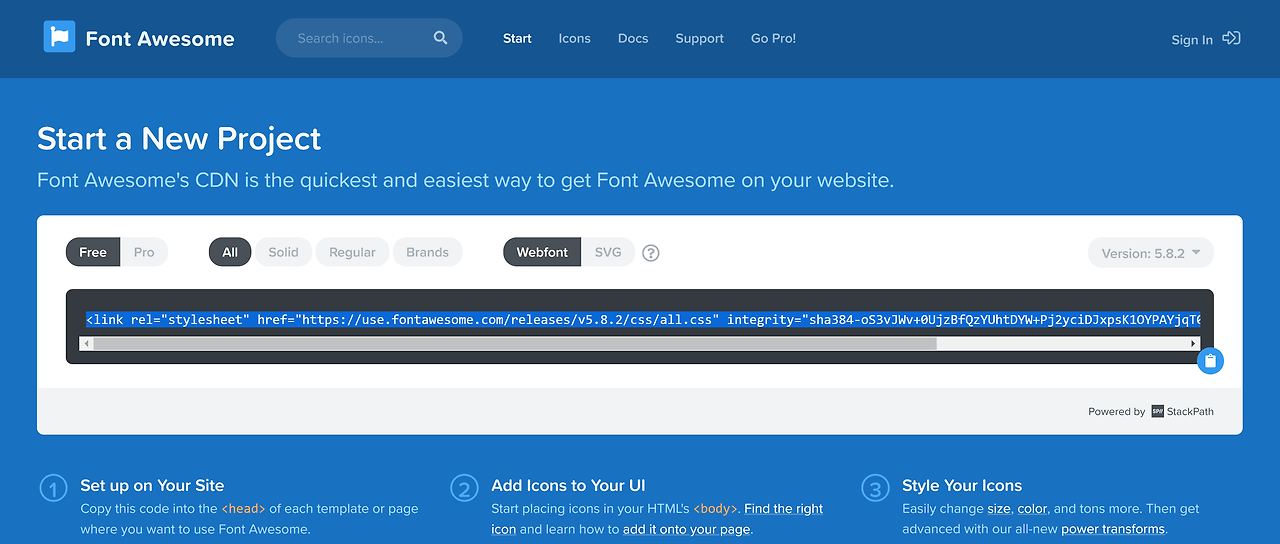
Task: Follow the 'add it onto your page' link
Action: [x=686, y=529]
